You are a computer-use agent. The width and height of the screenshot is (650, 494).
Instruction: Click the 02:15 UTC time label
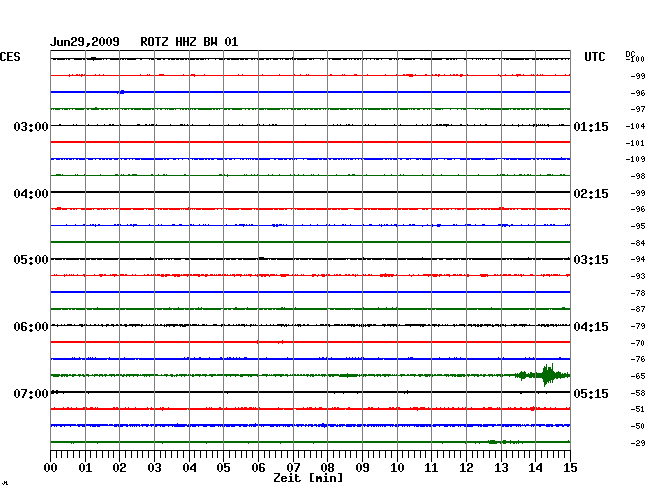591,194
